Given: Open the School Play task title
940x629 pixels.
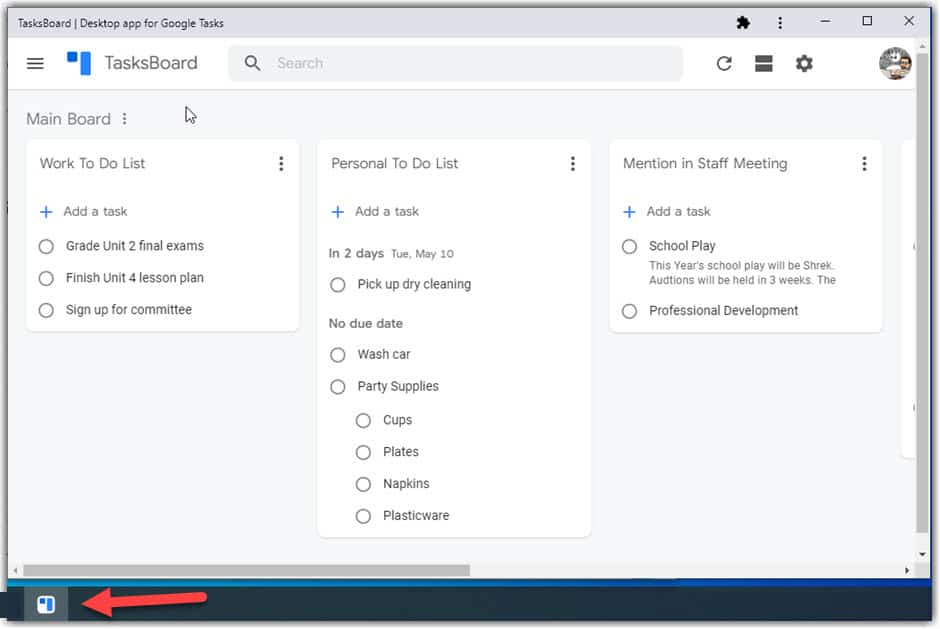Looking at the screenshot, I should pos(682,246).
